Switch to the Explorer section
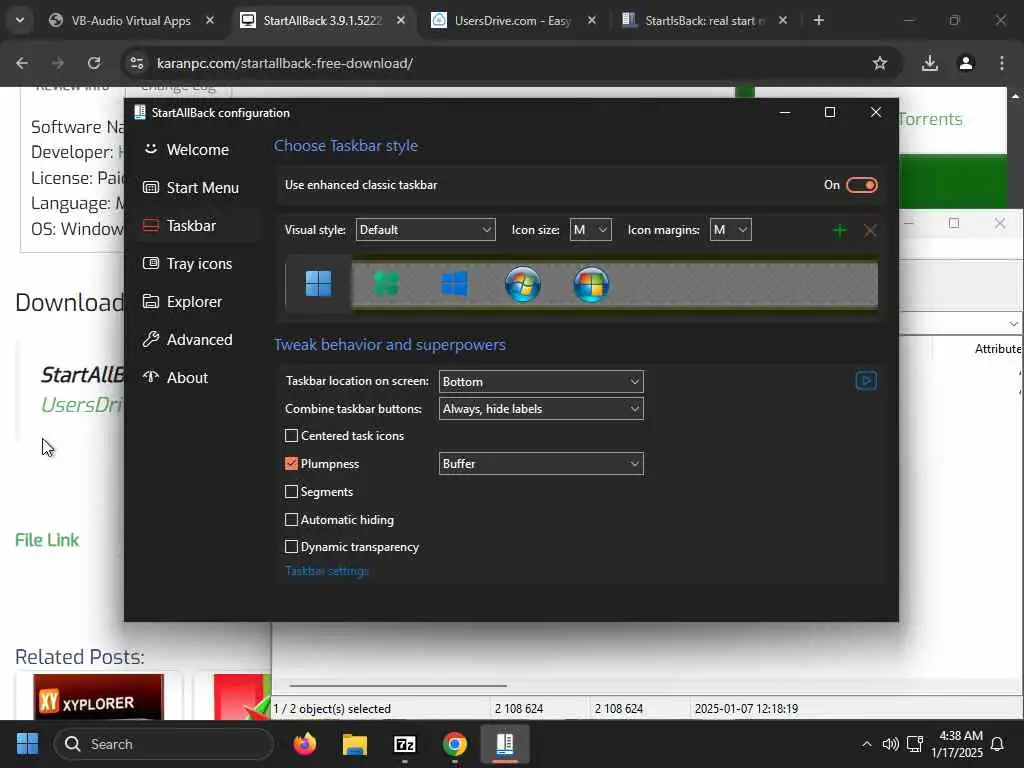1024x768 pixels. point(197,302)
